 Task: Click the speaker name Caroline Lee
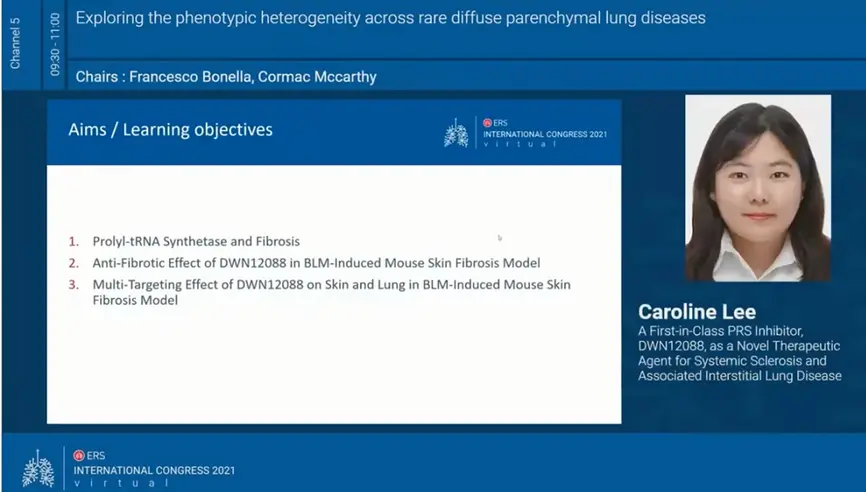point(697,312)
